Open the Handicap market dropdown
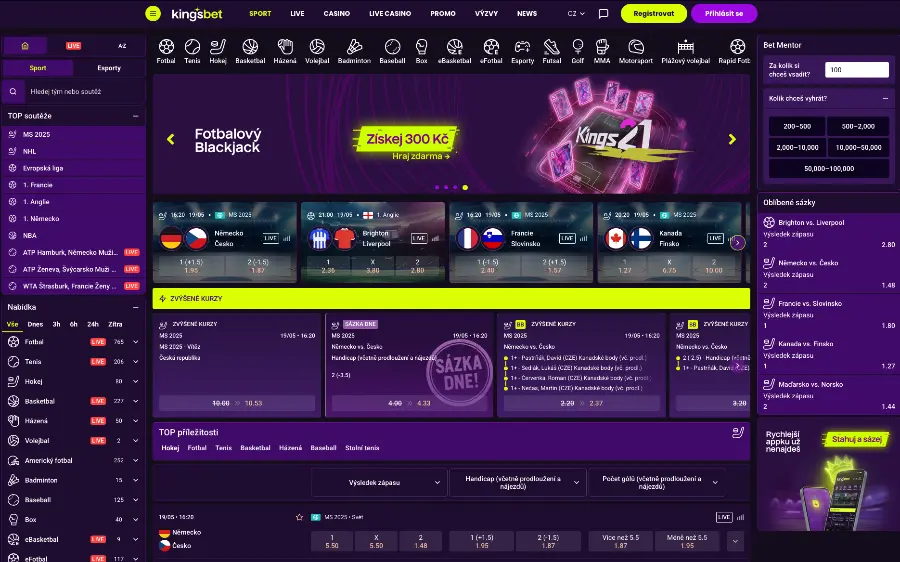The image size is (900, 562). (517, 482)
